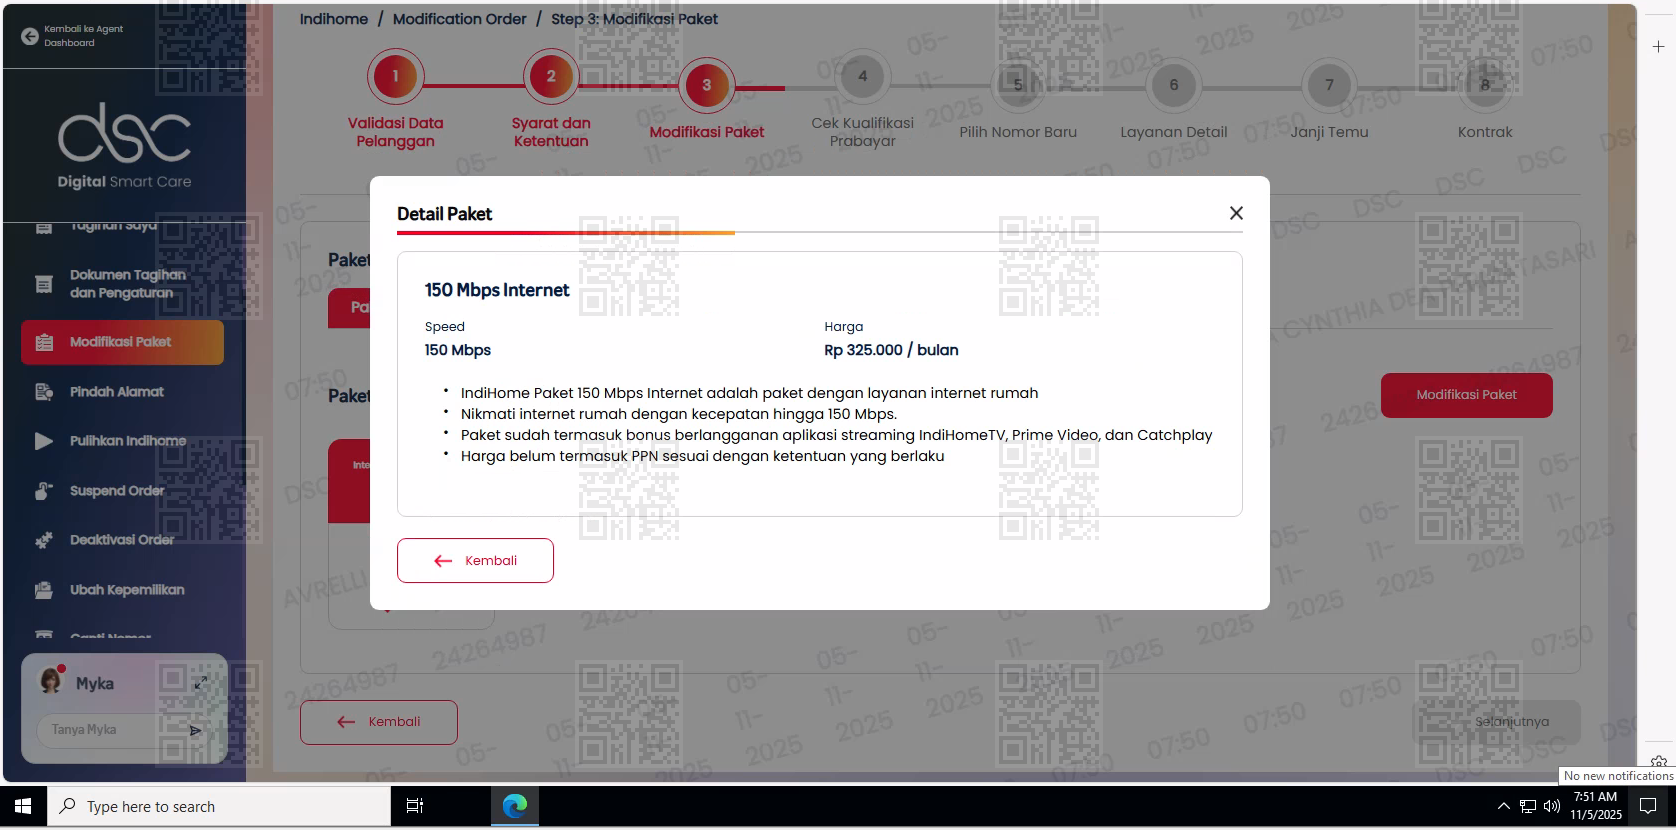Select step 3 Modifikasi Paket circle
1676x830 pixels.
707,85
